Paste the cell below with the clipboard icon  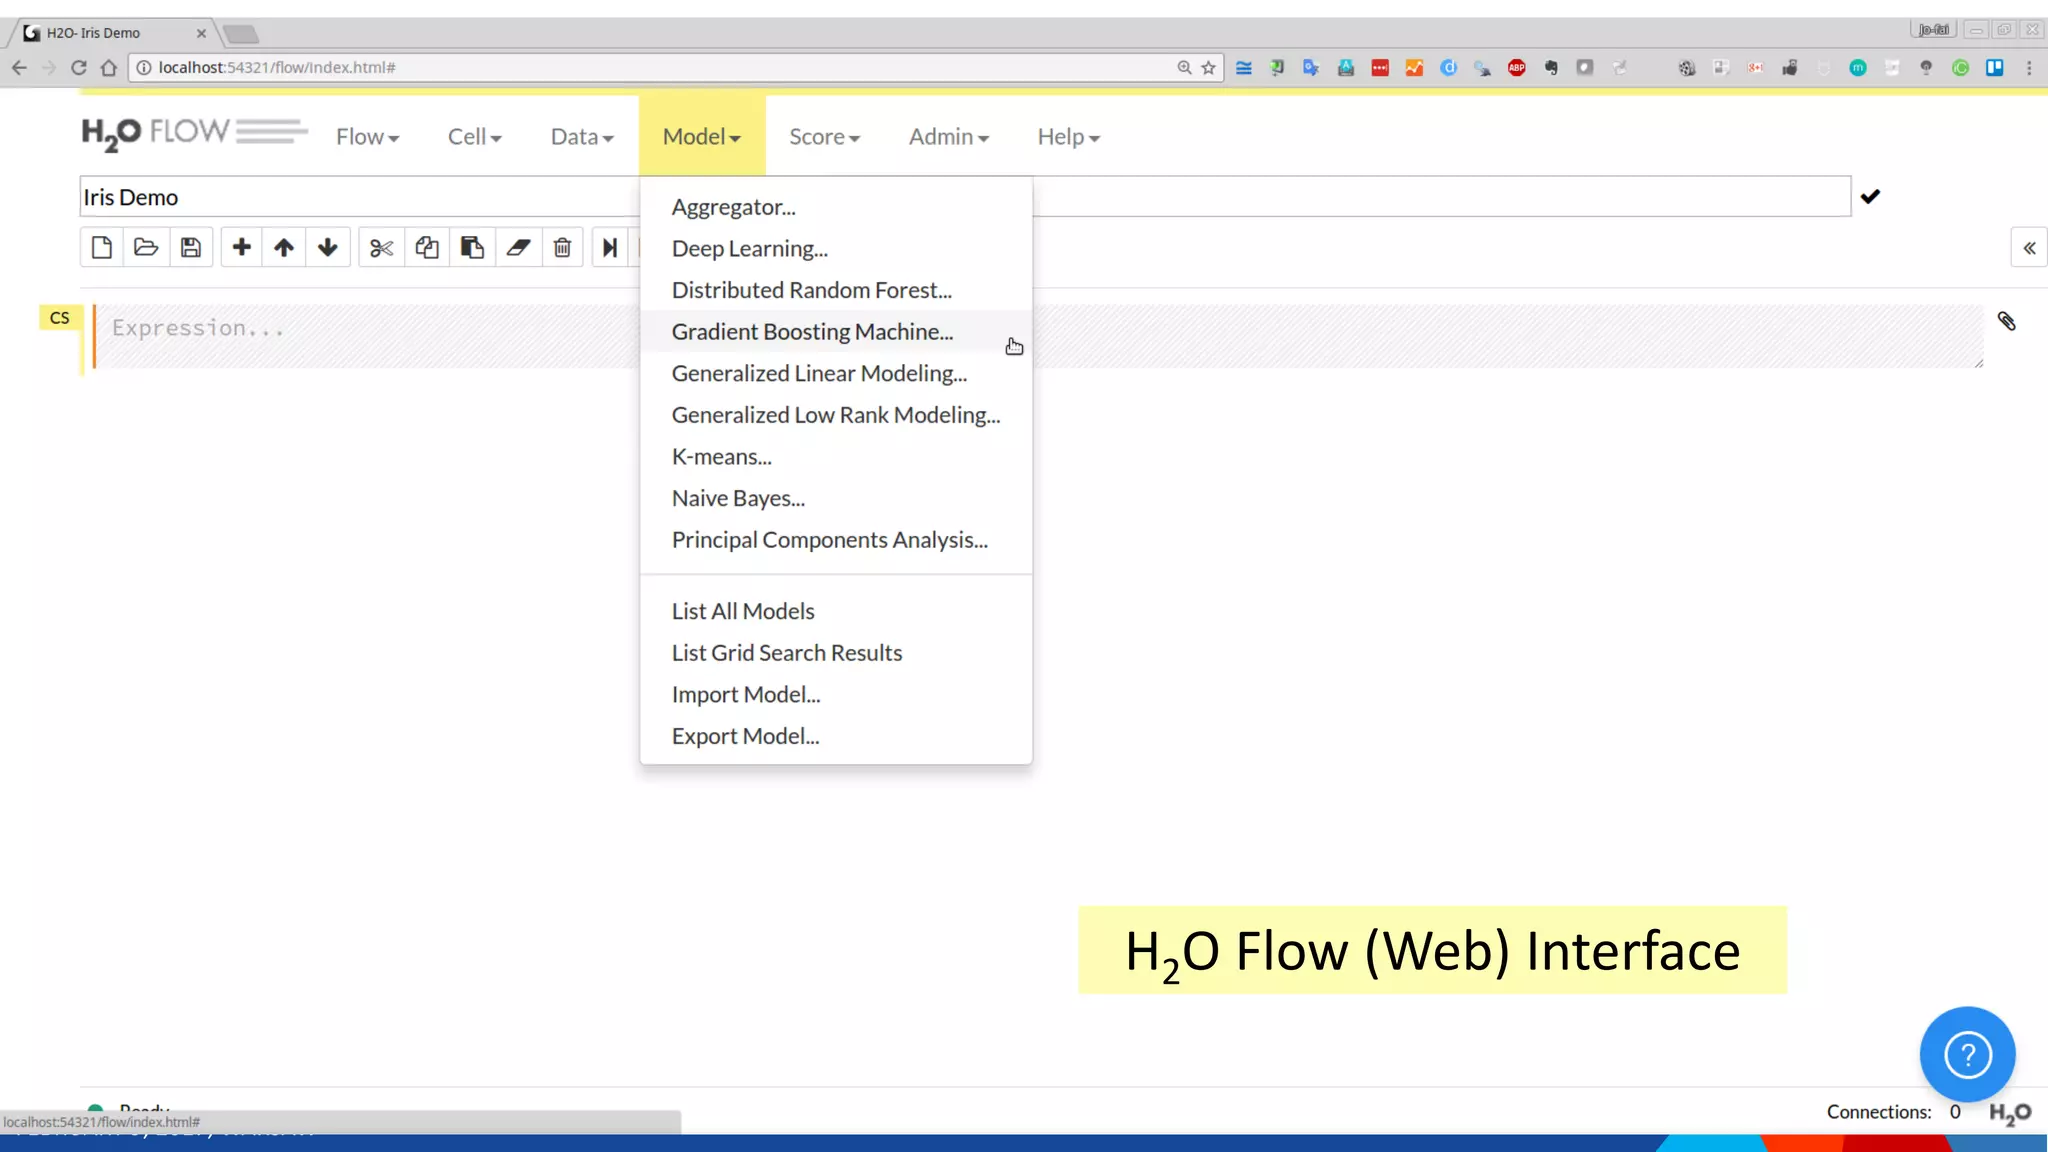[x=472, y=247]
